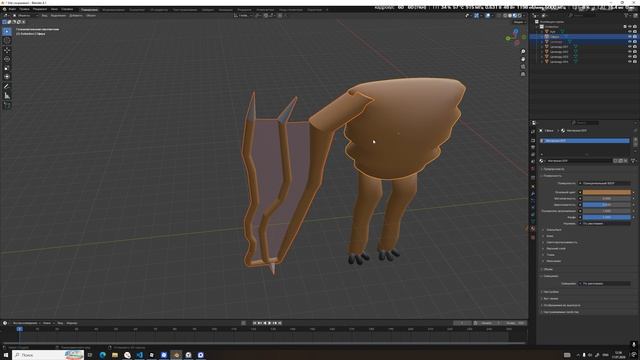Viewport: 640px width, 360px height.
Task: Open the Scene properties tab
Action: [x=533, y=162]
